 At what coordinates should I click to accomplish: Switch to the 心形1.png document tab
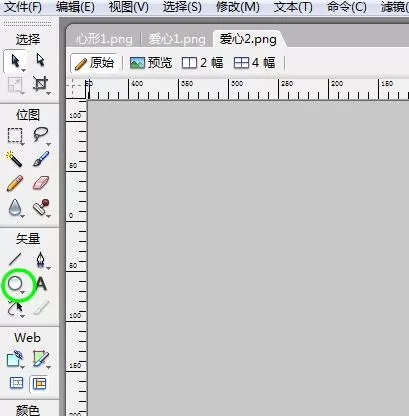pyautogui.click(x=104, y=39)
